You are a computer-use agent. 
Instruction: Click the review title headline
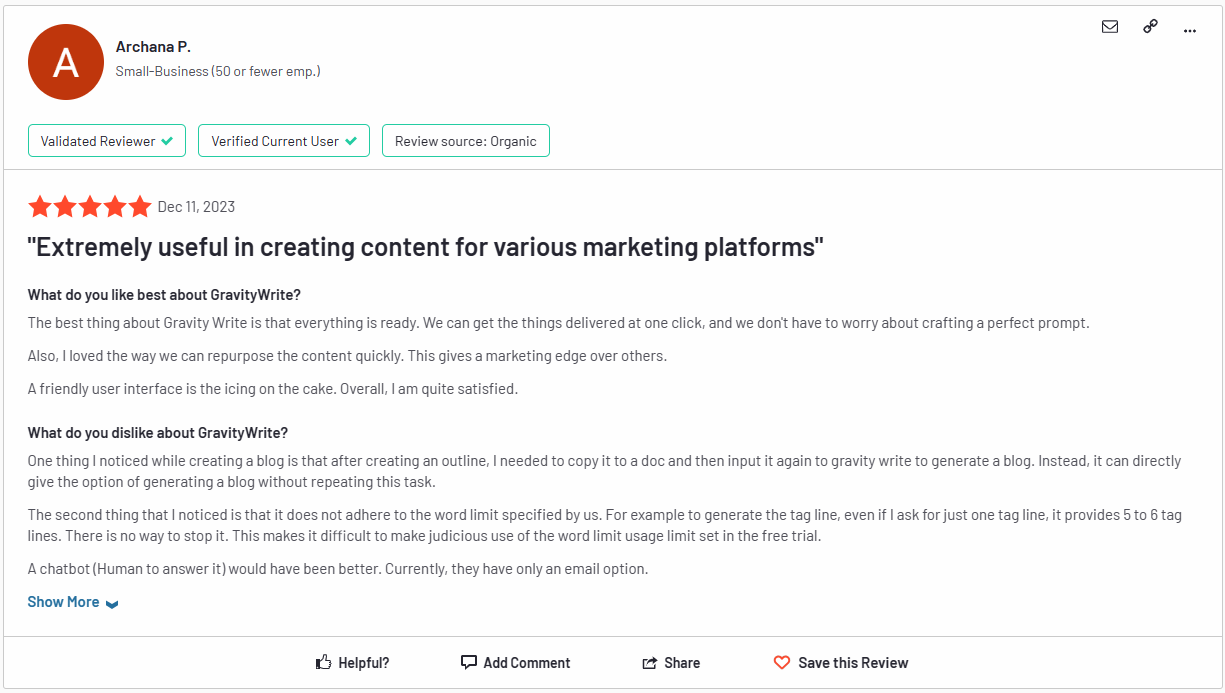tap(425, 247)
